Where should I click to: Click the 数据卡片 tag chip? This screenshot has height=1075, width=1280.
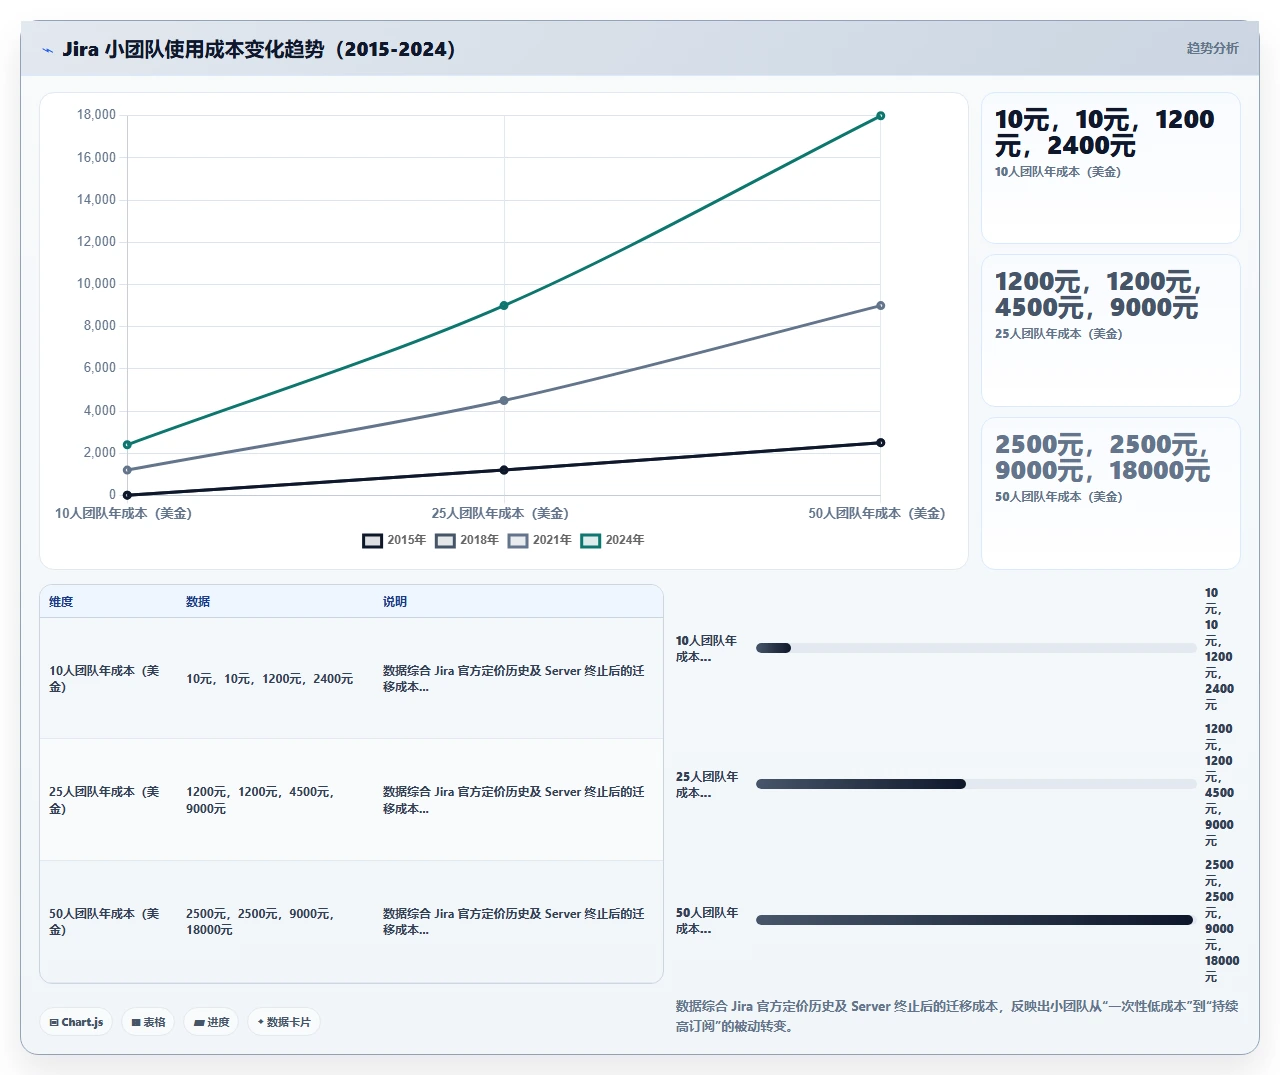coord(284,1022)
